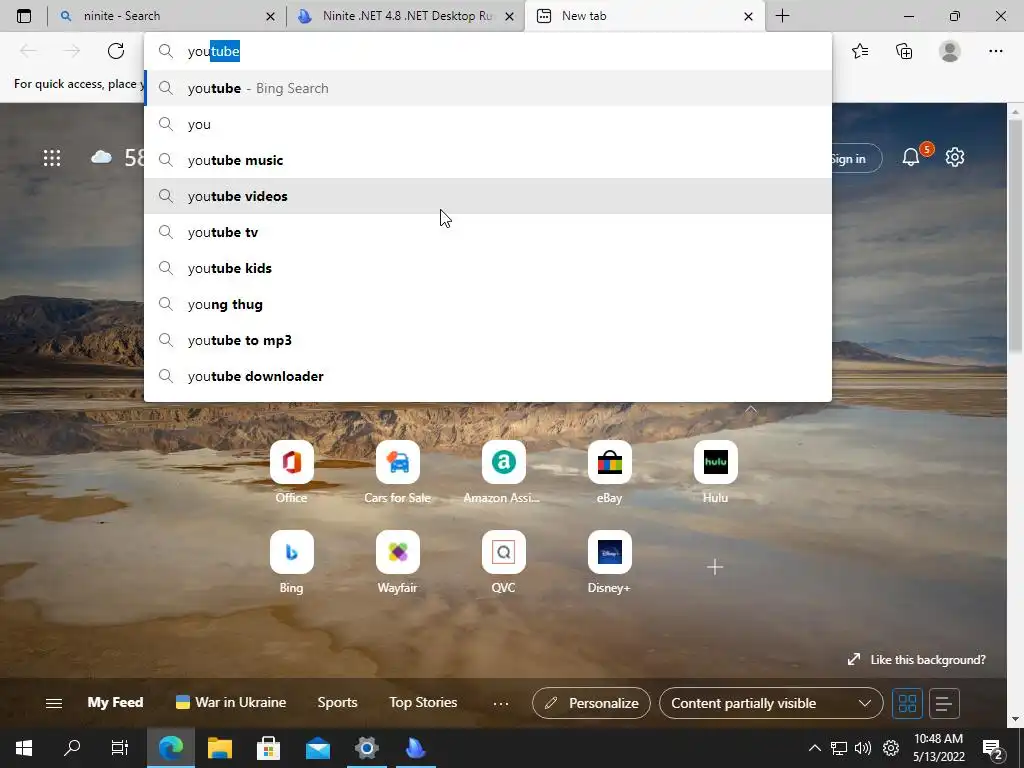Image resolution: width=1024 pixels, height=768 pixels.
Task: Add a new quick link site
Action: [715, 567]
